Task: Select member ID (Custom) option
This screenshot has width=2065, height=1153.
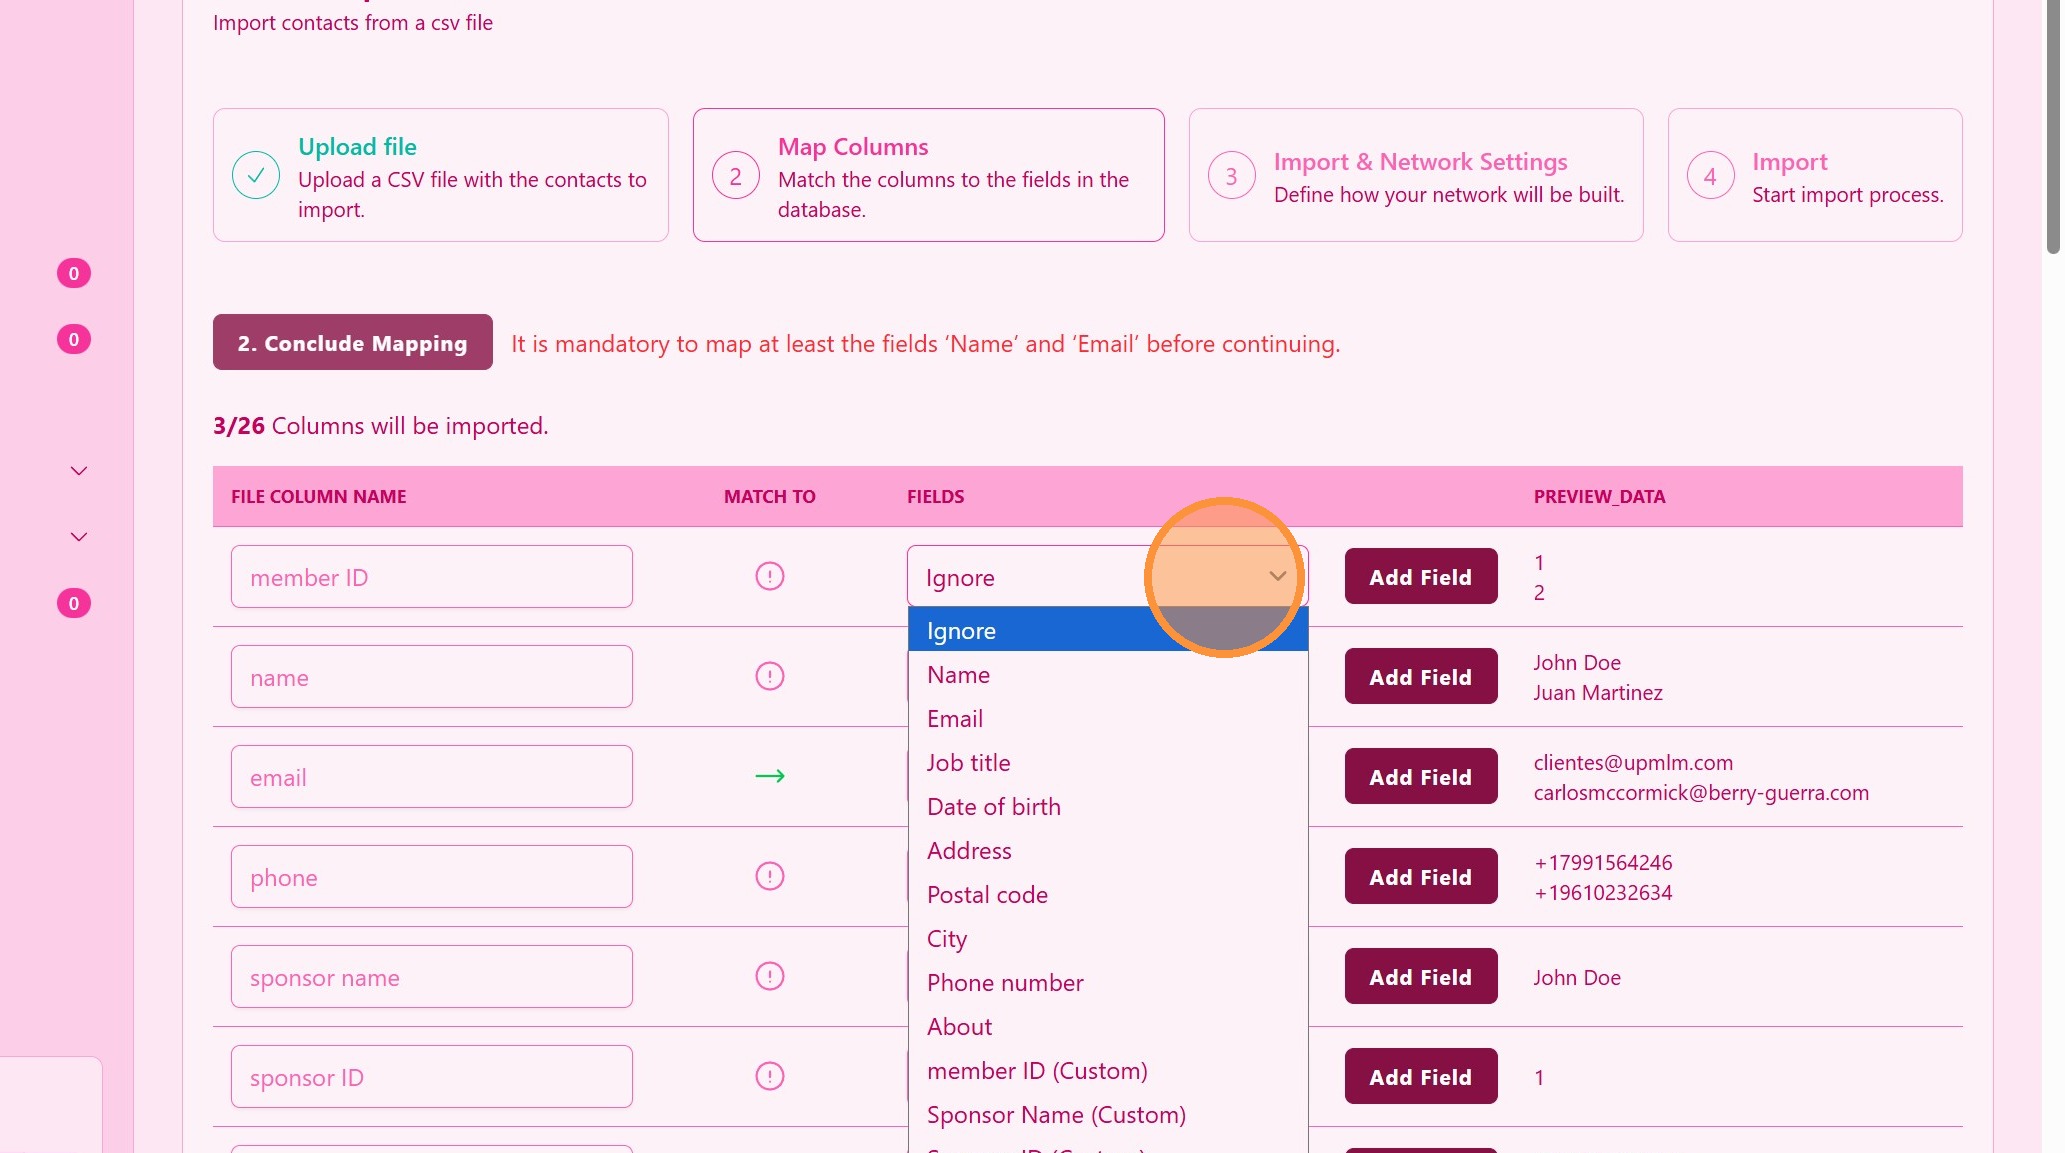Action: pos(1037,1071)
